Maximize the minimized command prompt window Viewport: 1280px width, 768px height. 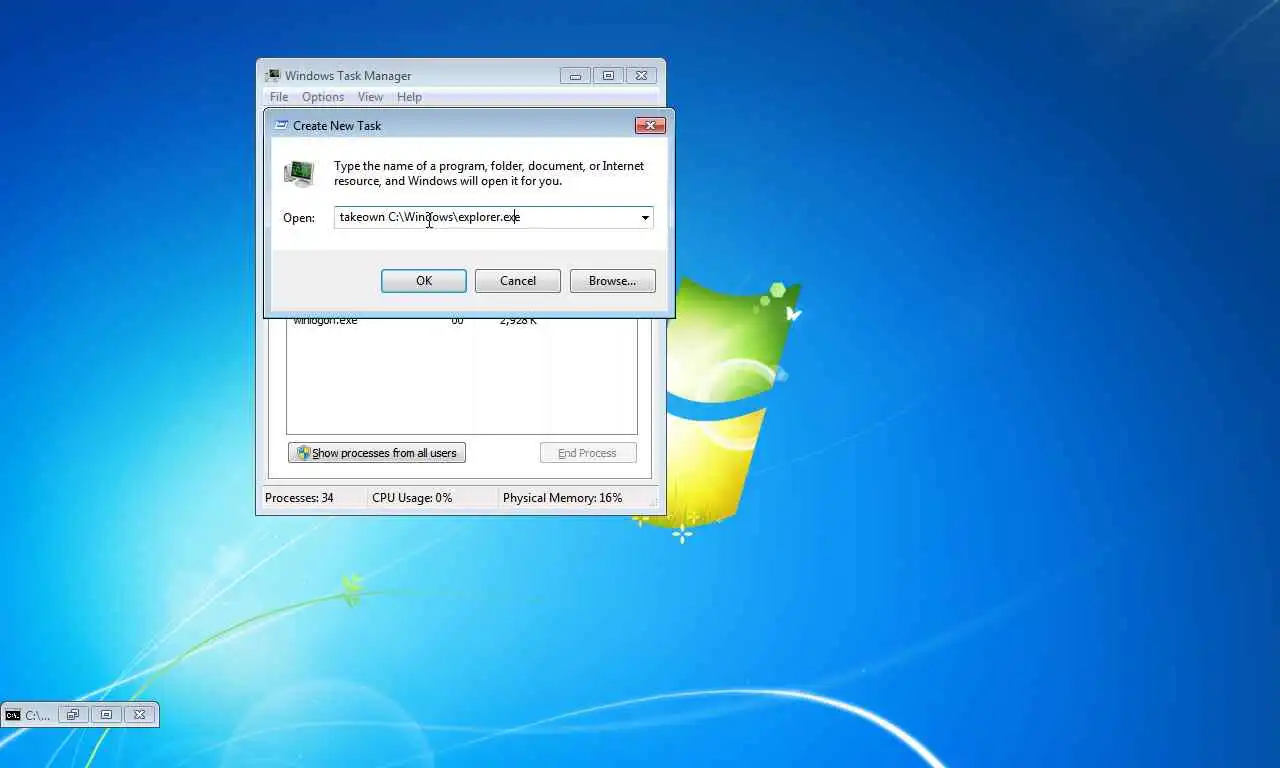coord(106,715)
